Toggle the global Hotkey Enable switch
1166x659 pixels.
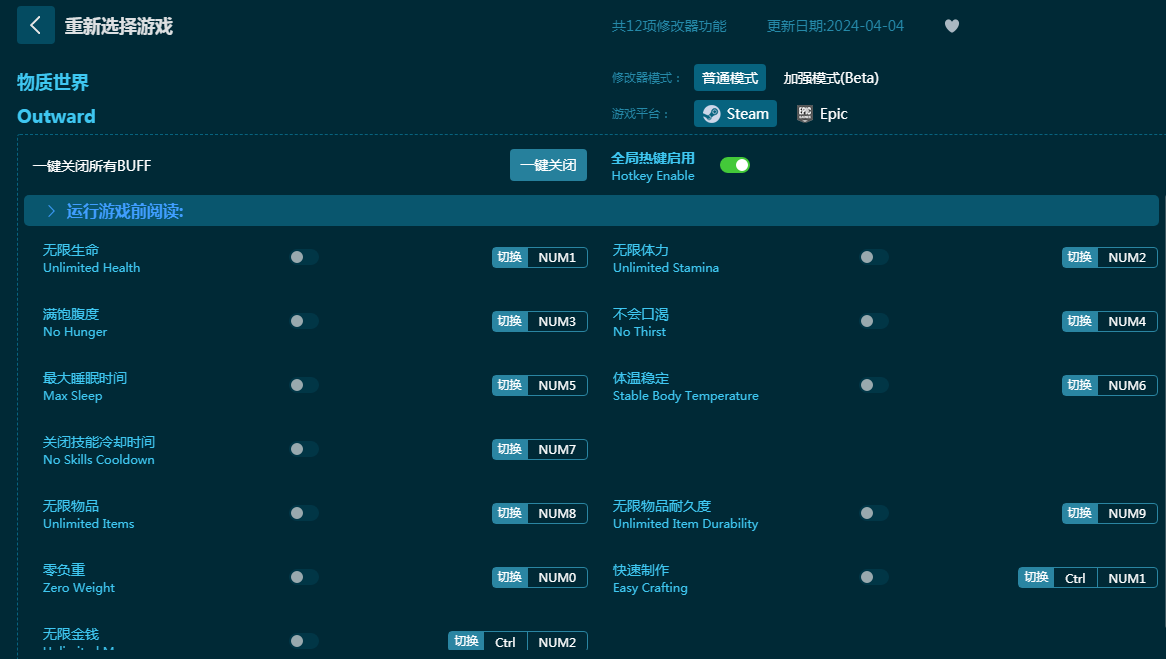point(735,165)
